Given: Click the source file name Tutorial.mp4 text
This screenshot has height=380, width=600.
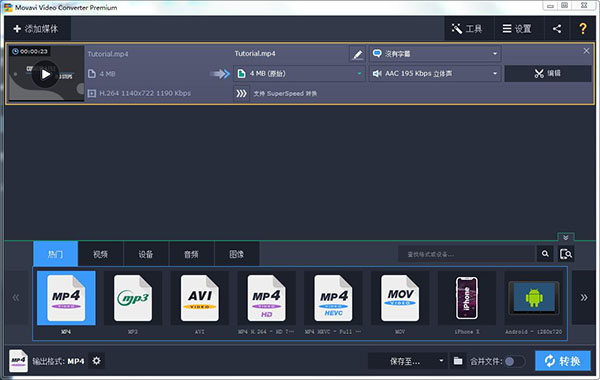Looking at the screenshot, I should pos(108,54).
